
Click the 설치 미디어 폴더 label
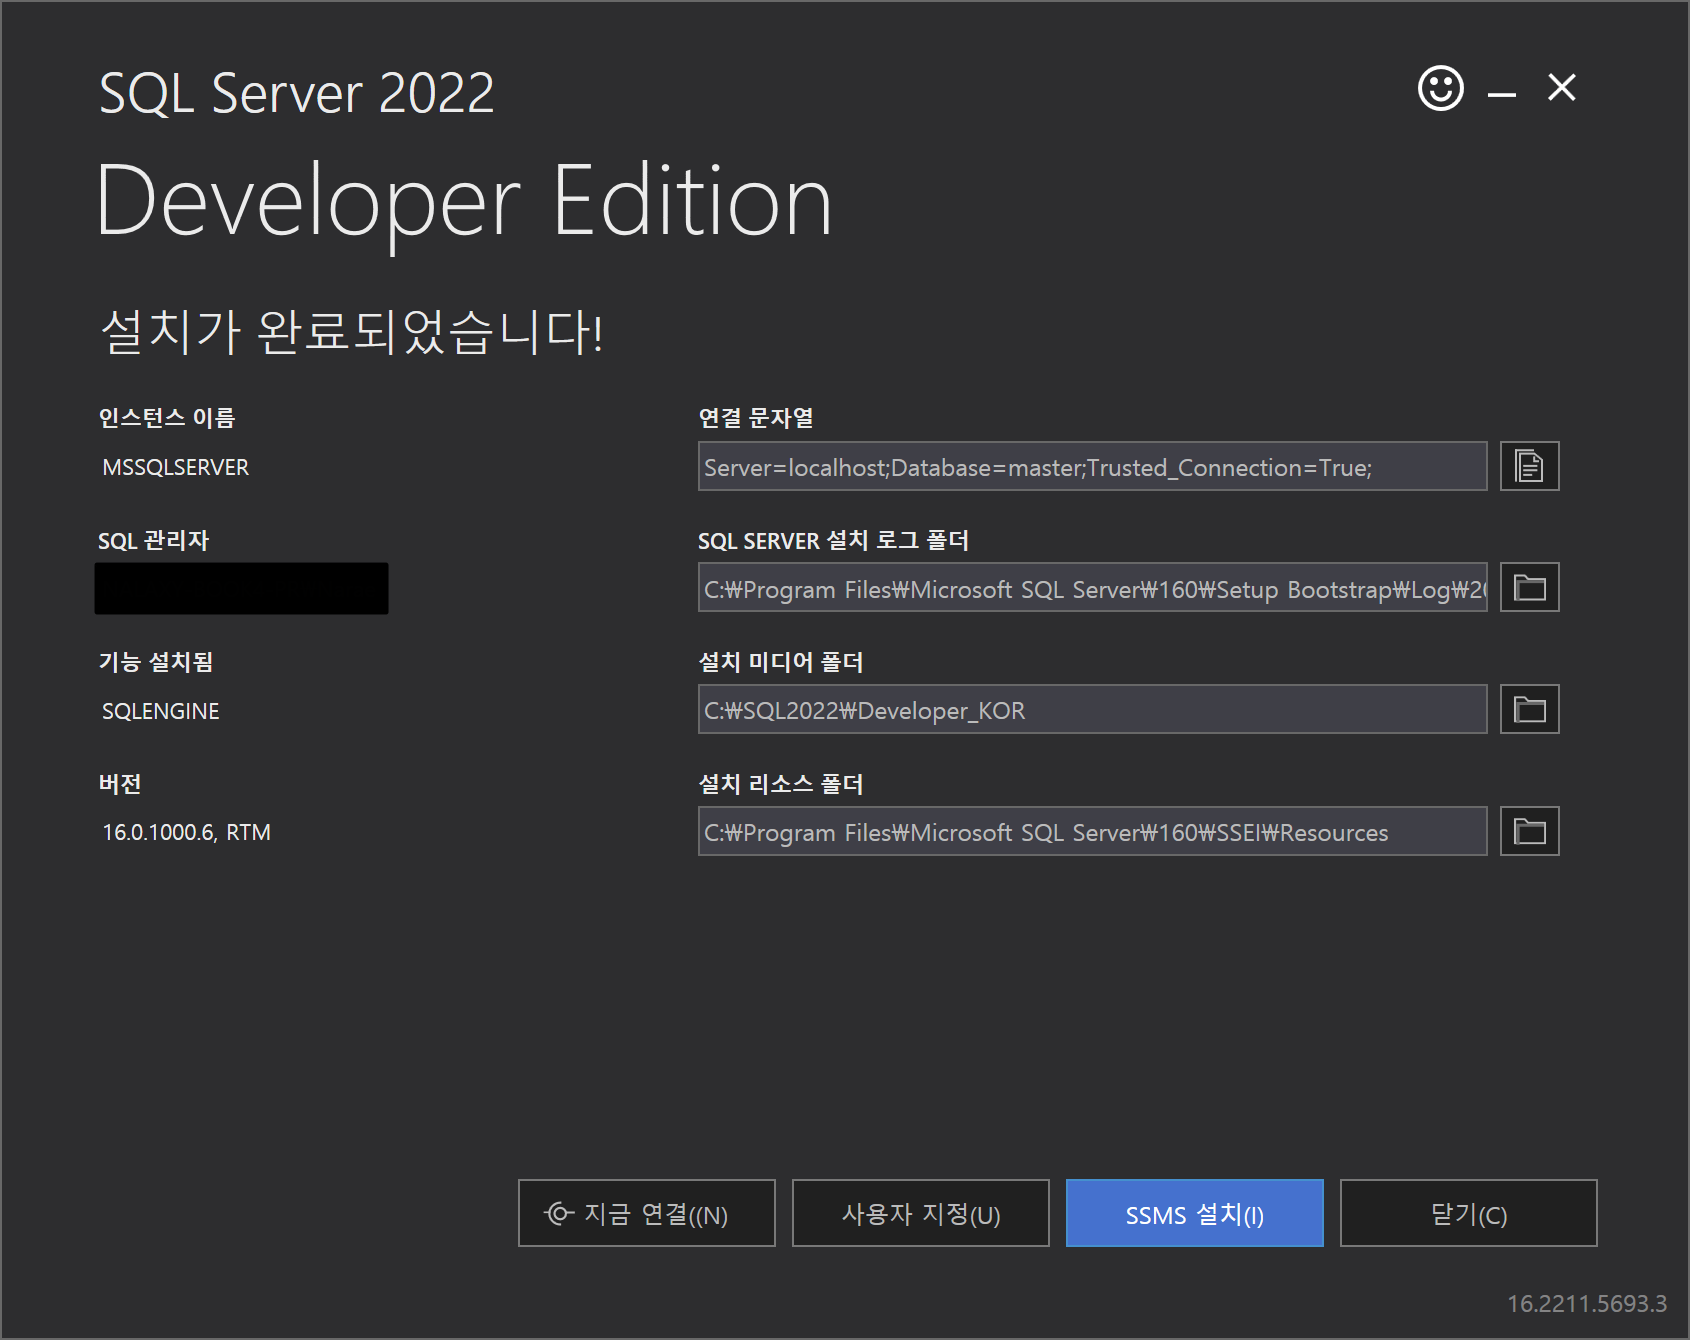(x=780, y=662)
